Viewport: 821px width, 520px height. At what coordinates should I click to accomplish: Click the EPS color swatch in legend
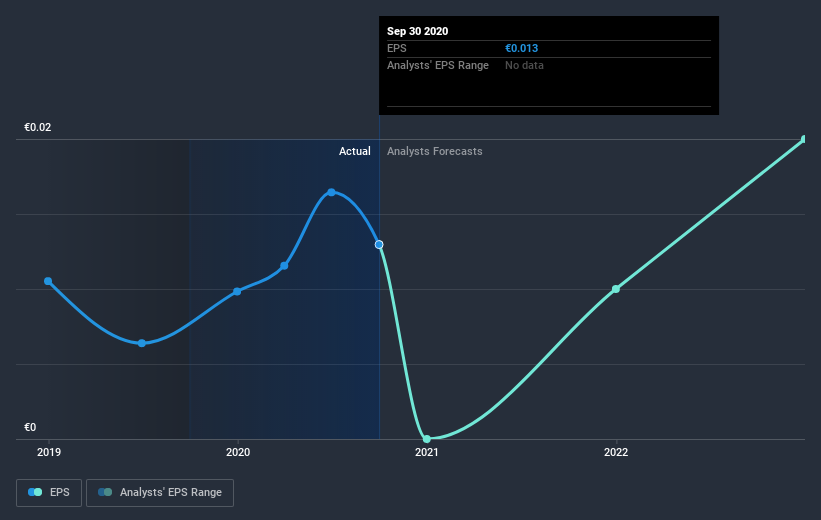coord(35,492)
